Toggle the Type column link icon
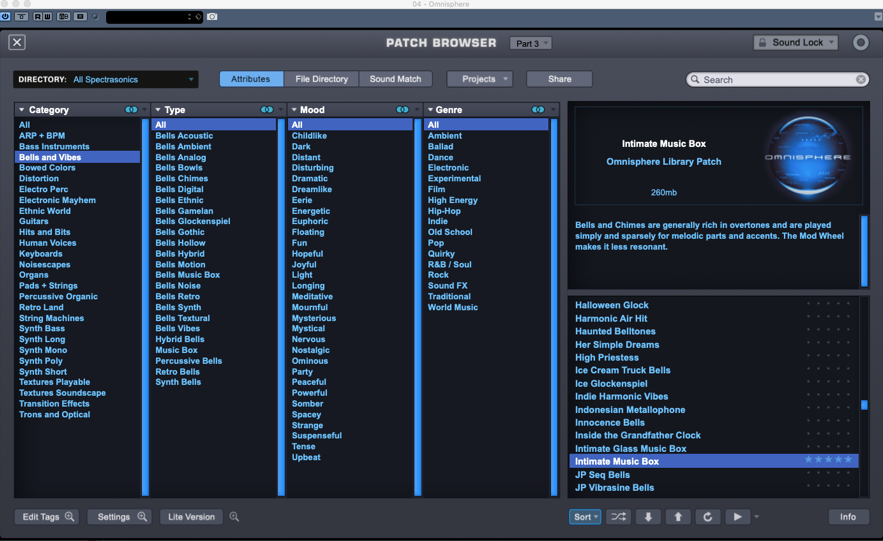This screenshot has height=541, width=883. [267, 110]
